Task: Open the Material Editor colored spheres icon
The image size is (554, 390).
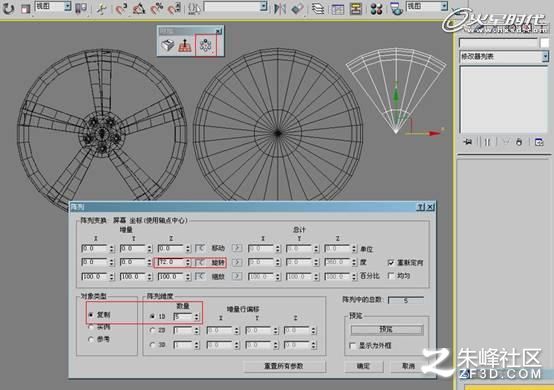Action: tap(377, 8)
